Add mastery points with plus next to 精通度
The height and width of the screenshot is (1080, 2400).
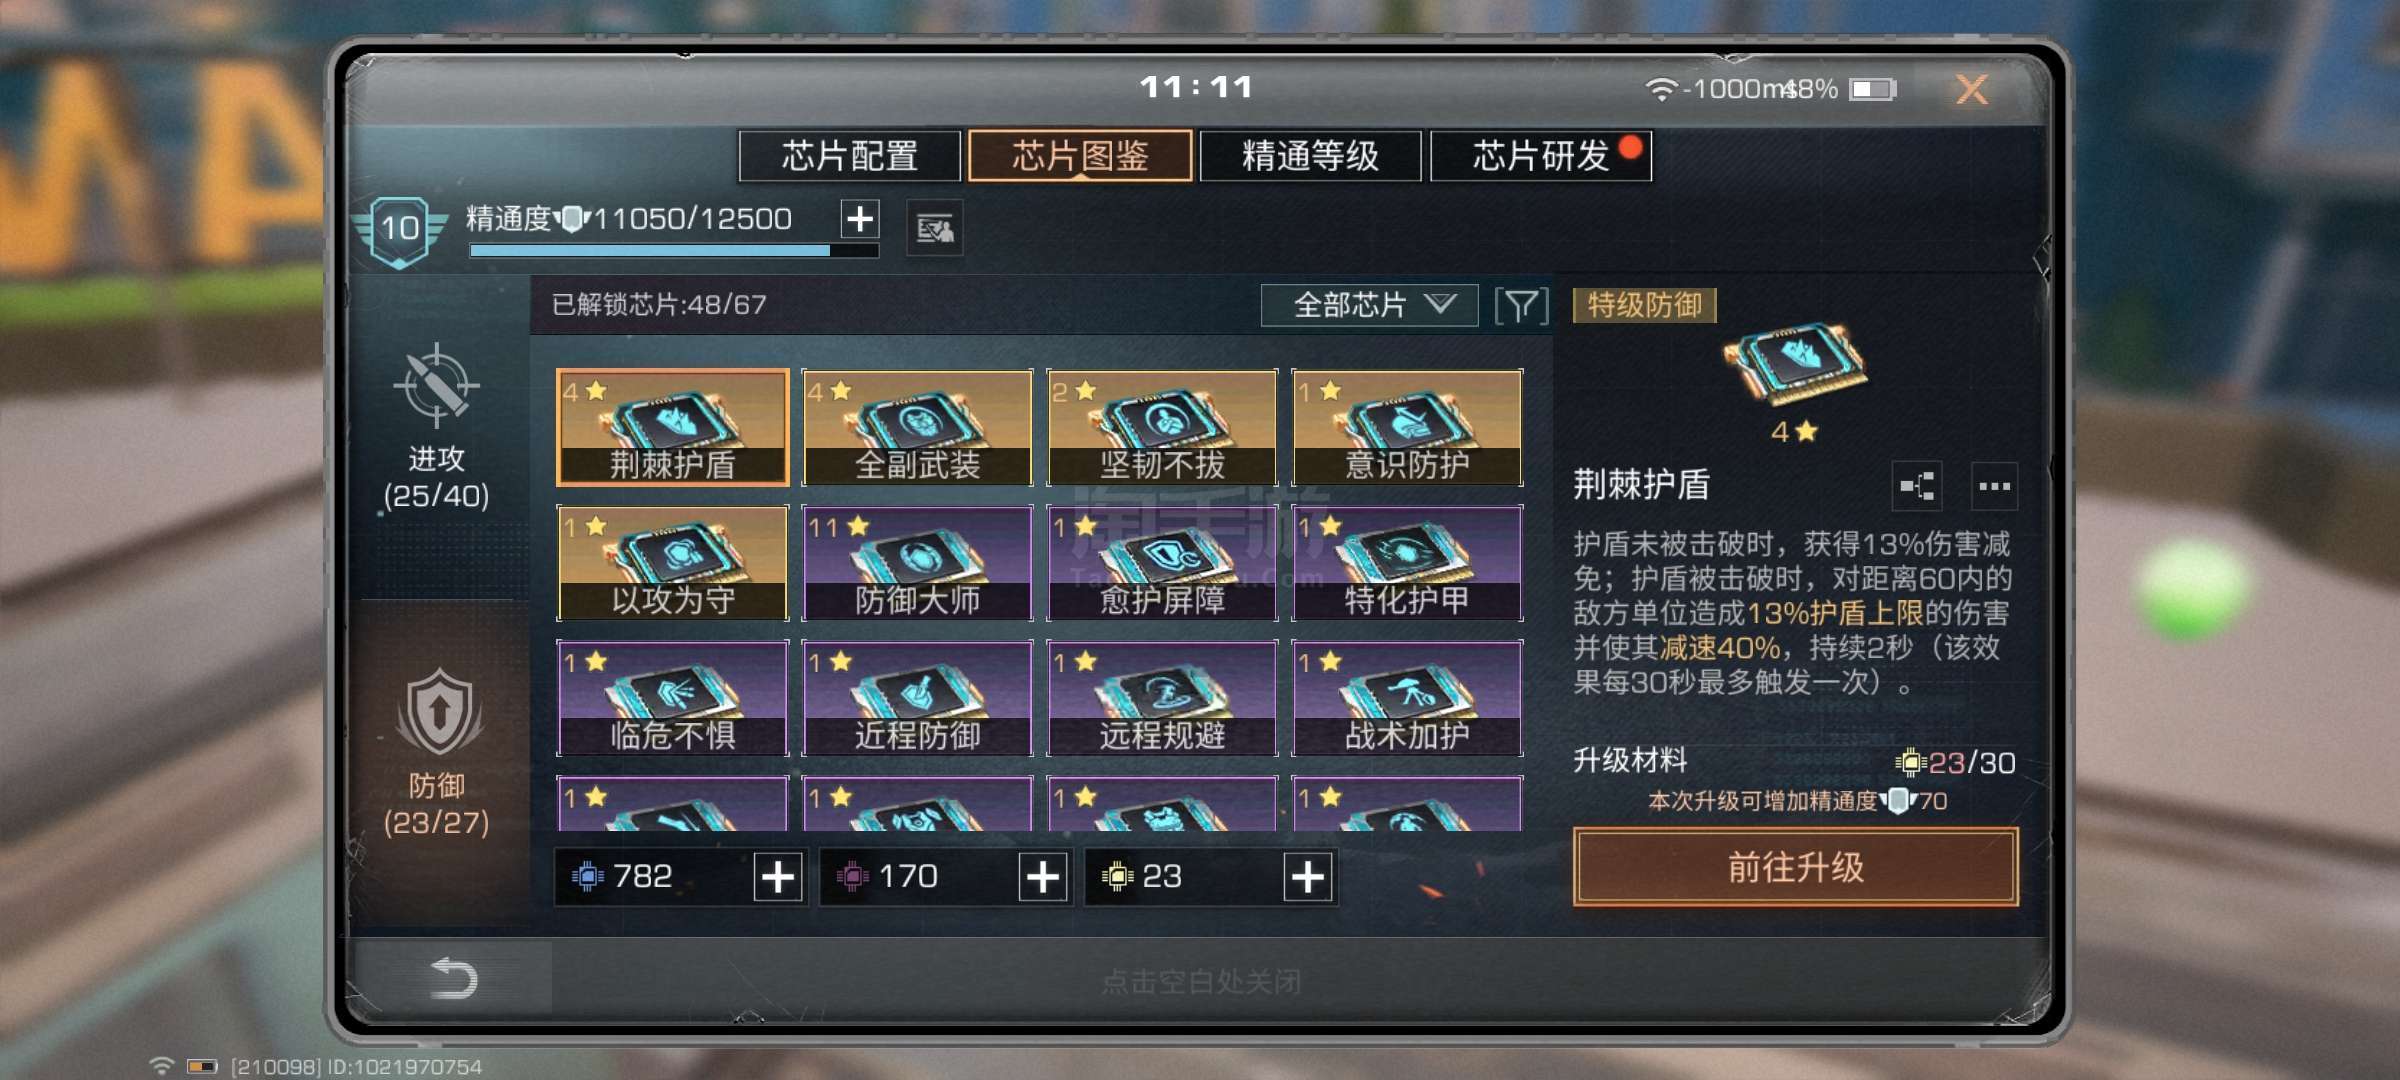click(860, 218)
